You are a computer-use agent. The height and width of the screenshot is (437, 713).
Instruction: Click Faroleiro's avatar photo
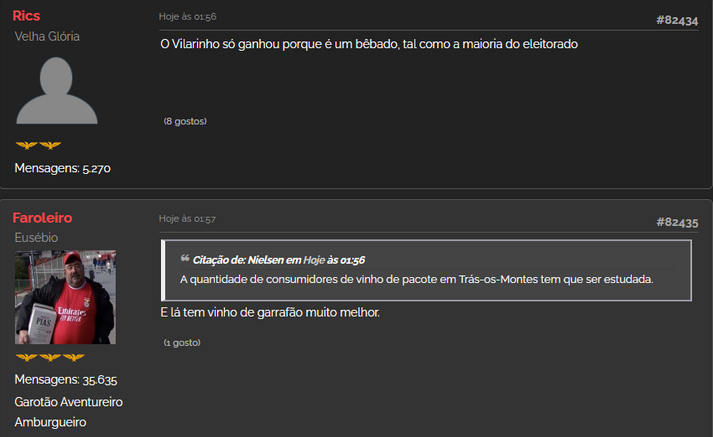point(65,297)
